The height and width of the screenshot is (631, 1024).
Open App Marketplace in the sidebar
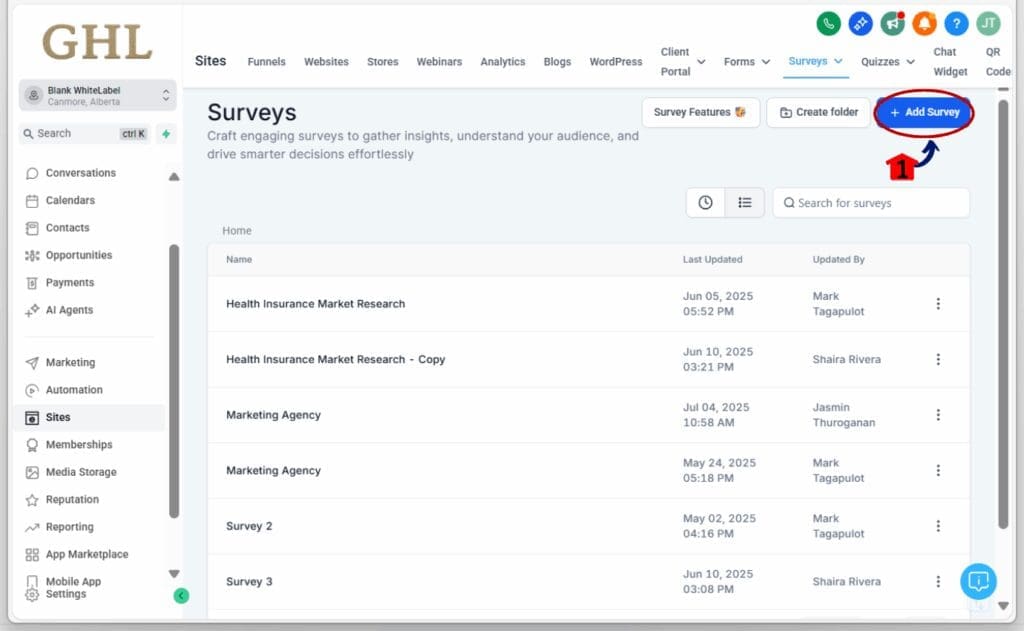point(87,555)
